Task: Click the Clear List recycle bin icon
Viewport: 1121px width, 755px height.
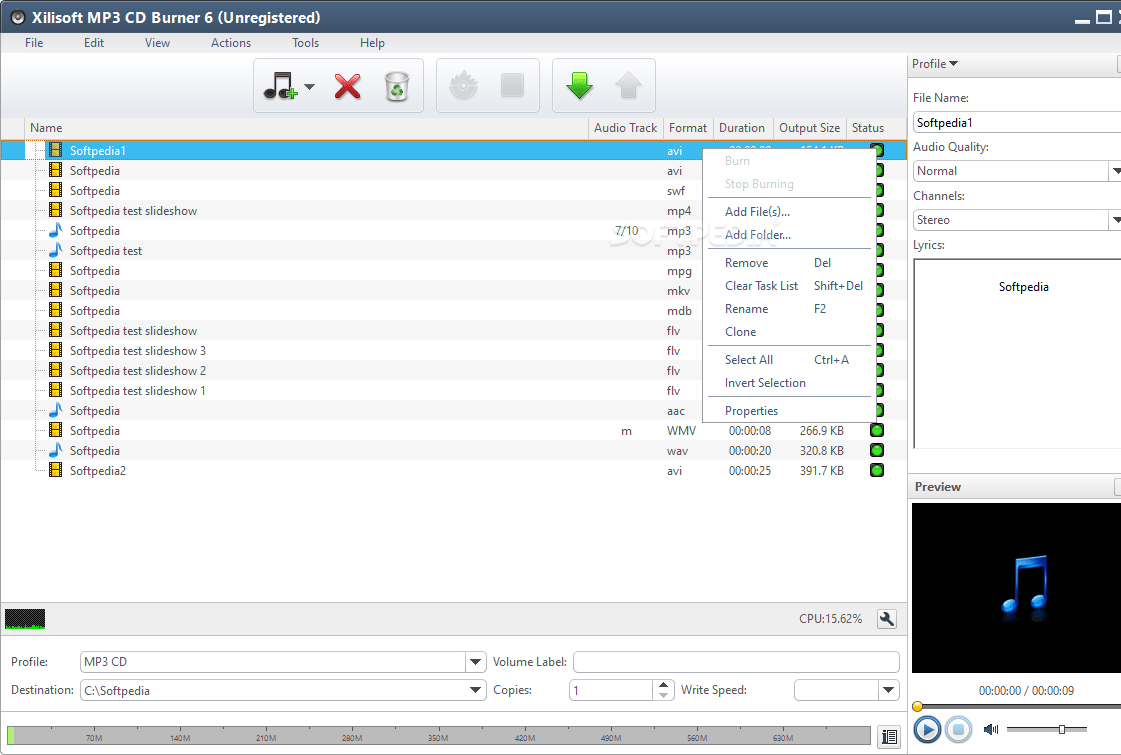Action: point(398,85)
